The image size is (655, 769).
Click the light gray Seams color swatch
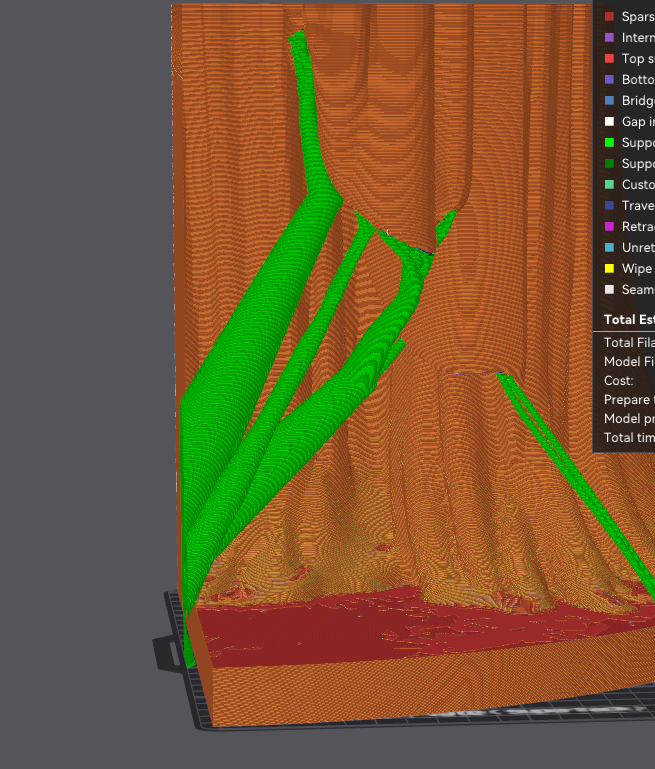point(609,289)
